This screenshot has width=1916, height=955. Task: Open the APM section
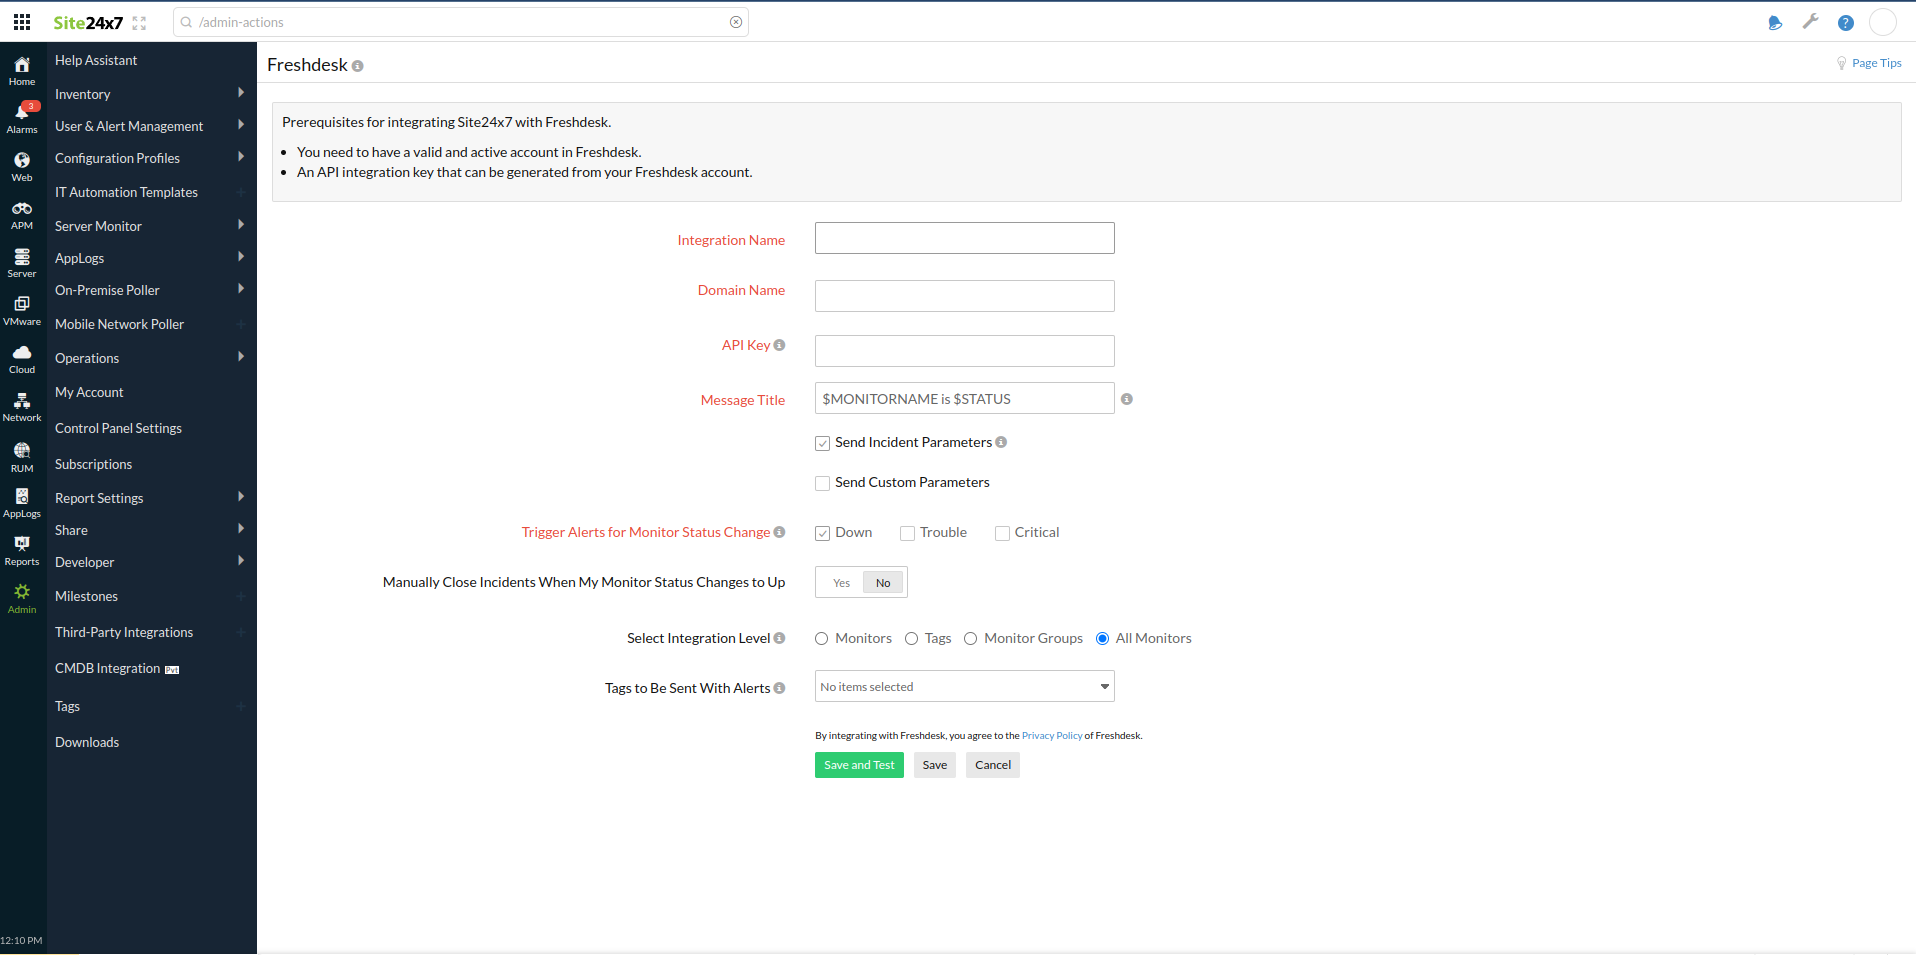click(21, 212)
